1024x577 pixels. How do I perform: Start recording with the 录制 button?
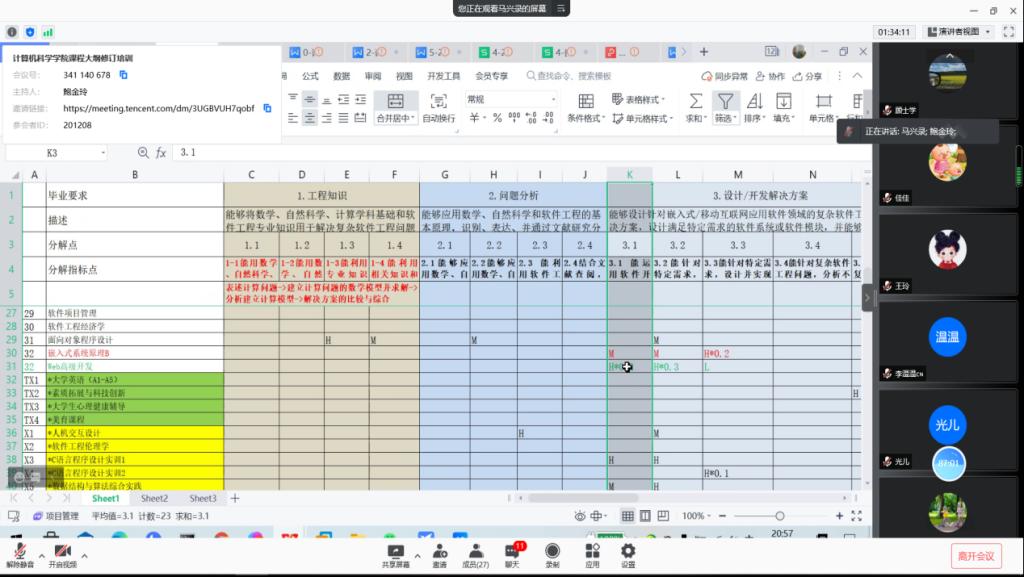click(552, 555)
